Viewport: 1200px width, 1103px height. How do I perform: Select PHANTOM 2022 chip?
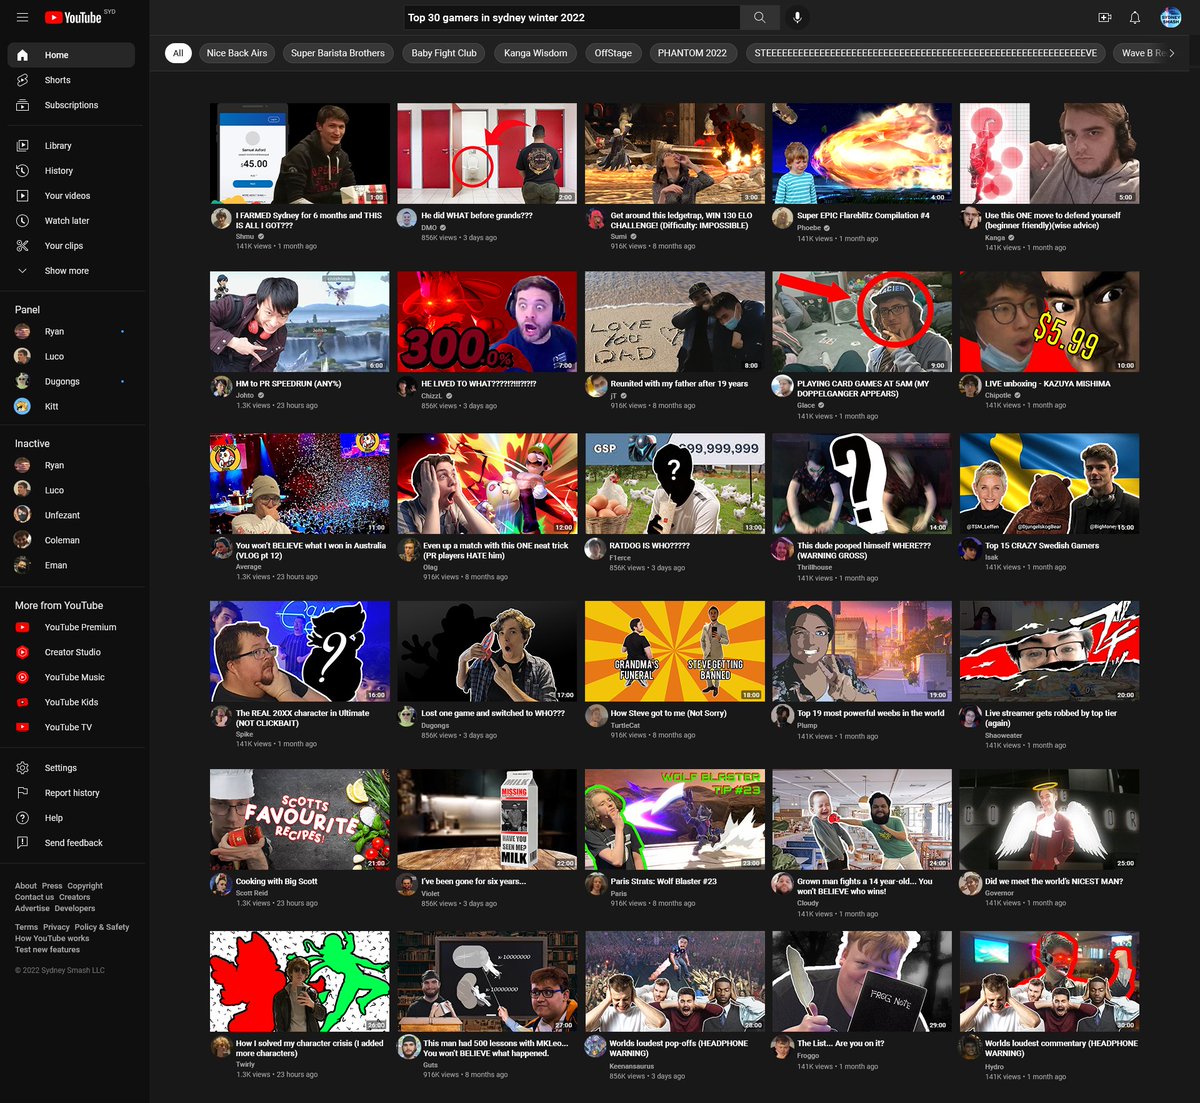[x=692, y=53]
